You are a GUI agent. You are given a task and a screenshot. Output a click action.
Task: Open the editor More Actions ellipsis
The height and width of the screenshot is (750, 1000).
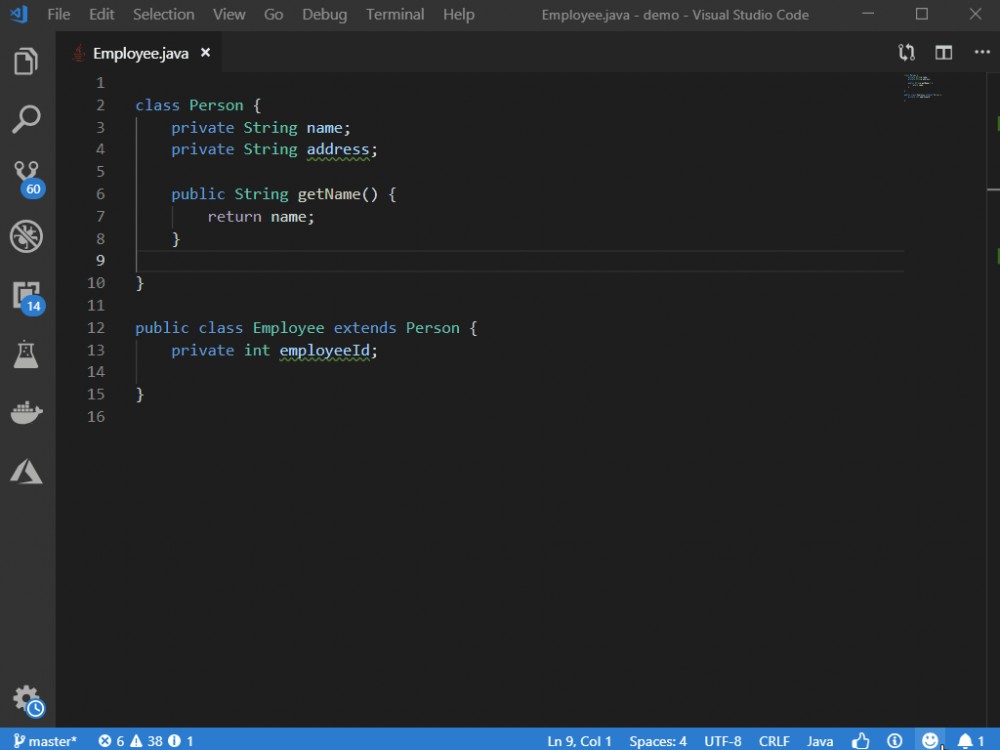pos(981,53)
